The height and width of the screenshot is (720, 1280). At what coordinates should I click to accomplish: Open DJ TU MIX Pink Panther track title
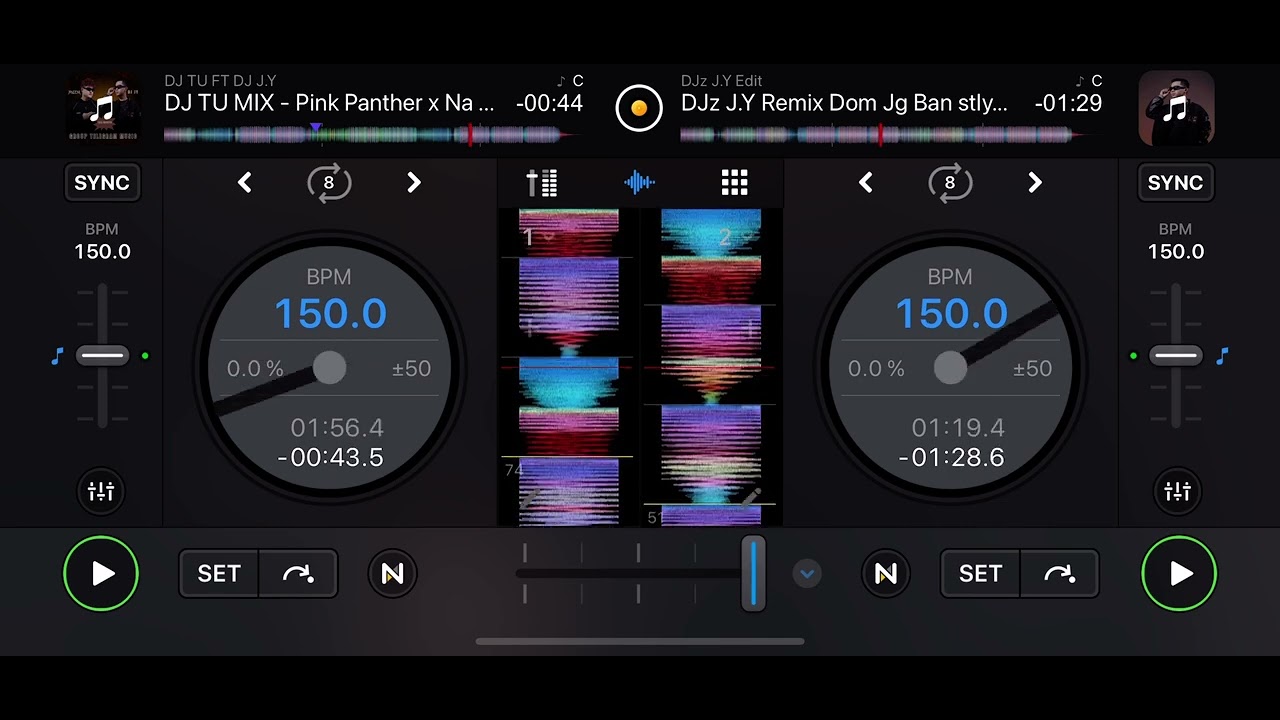click(329, 103)
